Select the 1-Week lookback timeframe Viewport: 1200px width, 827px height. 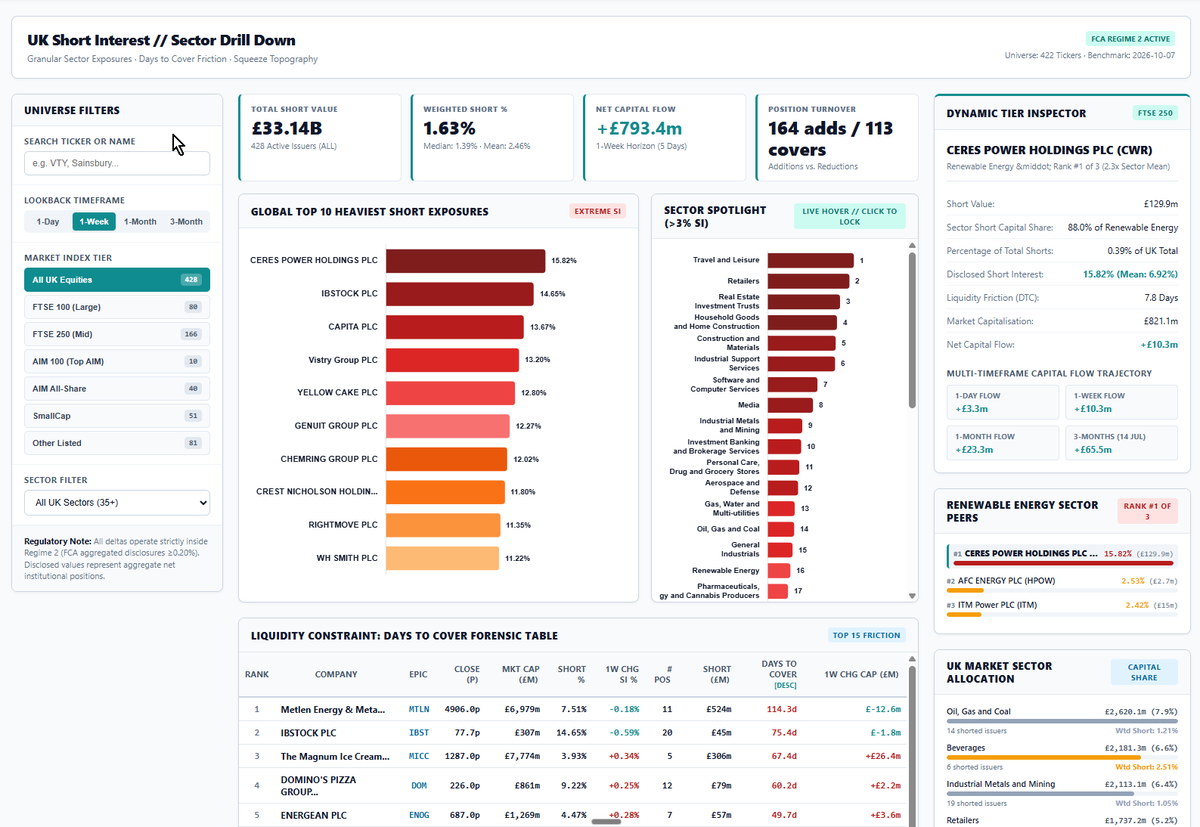click(x=94, y=222)
